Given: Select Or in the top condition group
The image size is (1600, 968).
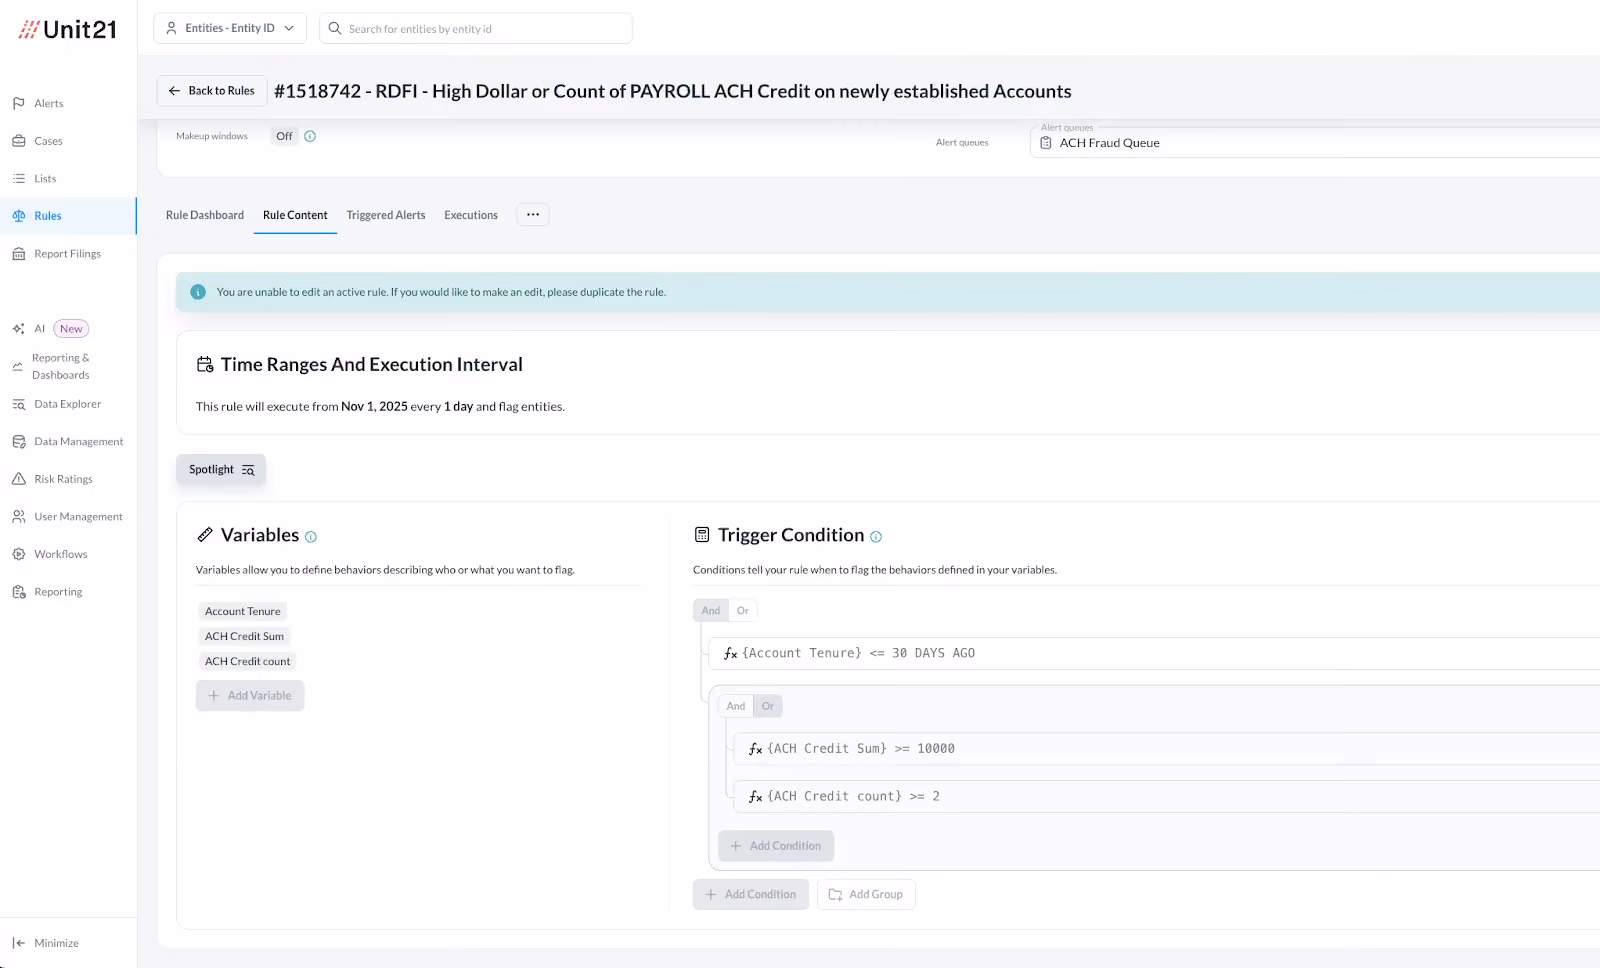Looking at the screenshot, I should pyautogui.click(x=743, y=610).
